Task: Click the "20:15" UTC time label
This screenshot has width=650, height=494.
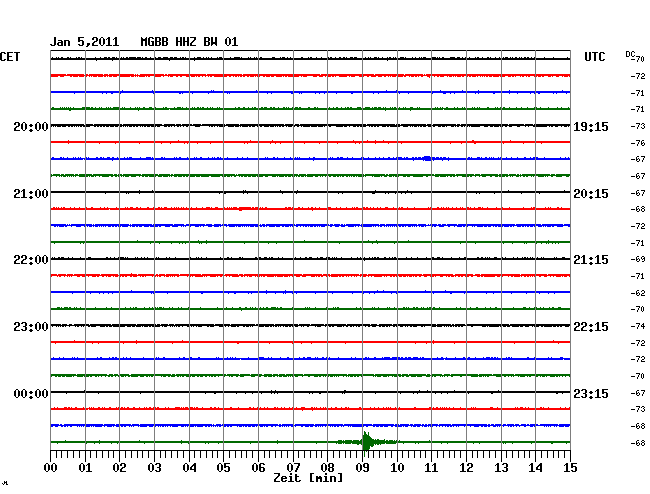Action: tap(591, 194)
